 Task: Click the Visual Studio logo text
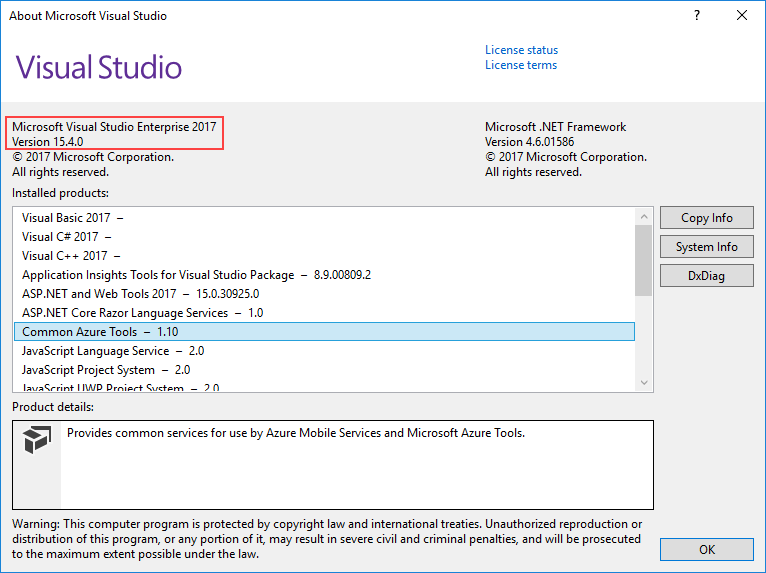tap(99, 67)
